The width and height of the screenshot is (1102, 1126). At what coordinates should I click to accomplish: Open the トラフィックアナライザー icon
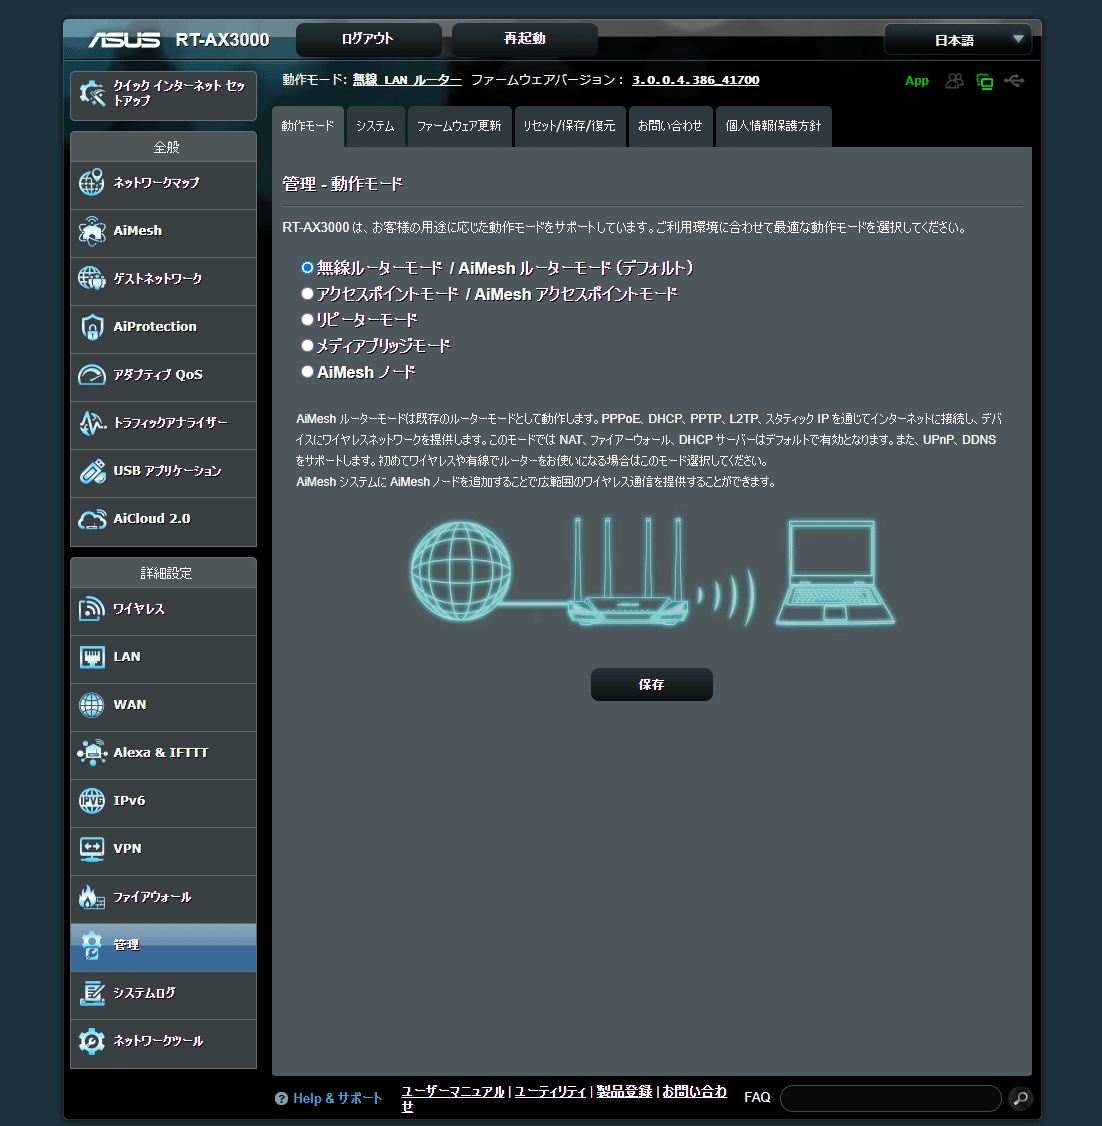pos(92,422)
